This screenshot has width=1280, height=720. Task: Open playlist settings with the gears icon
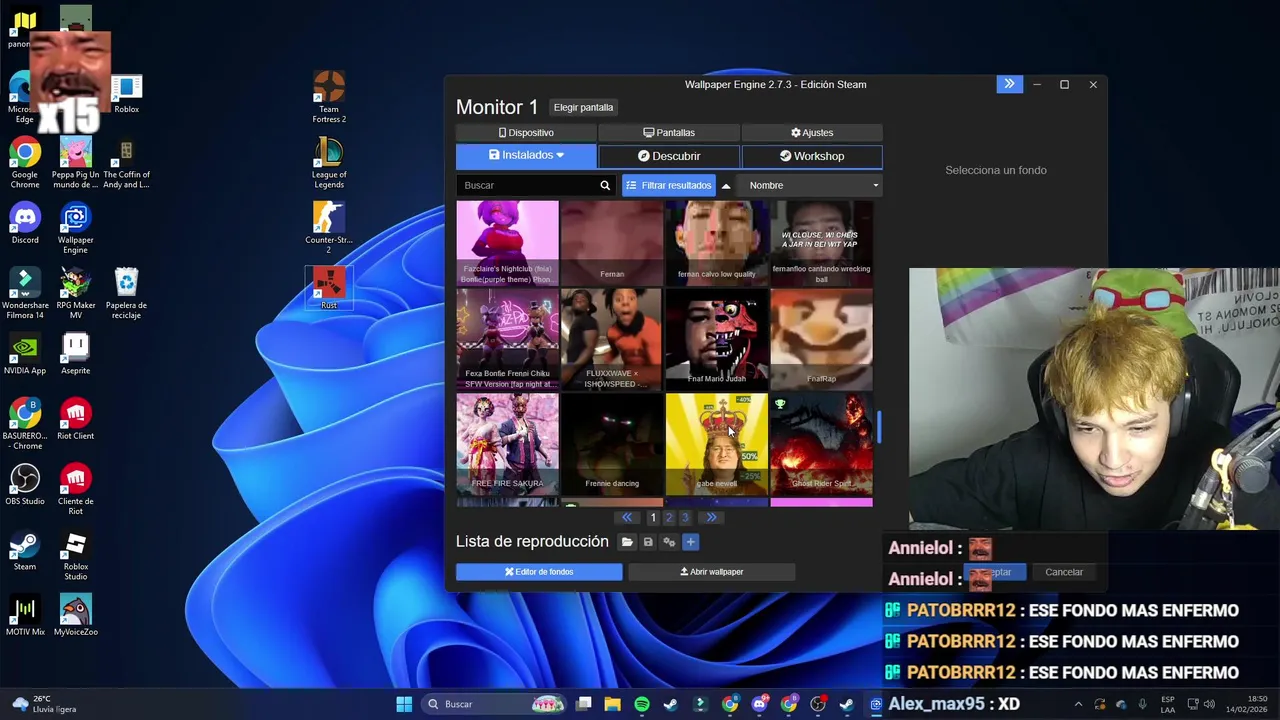[669, 542]
